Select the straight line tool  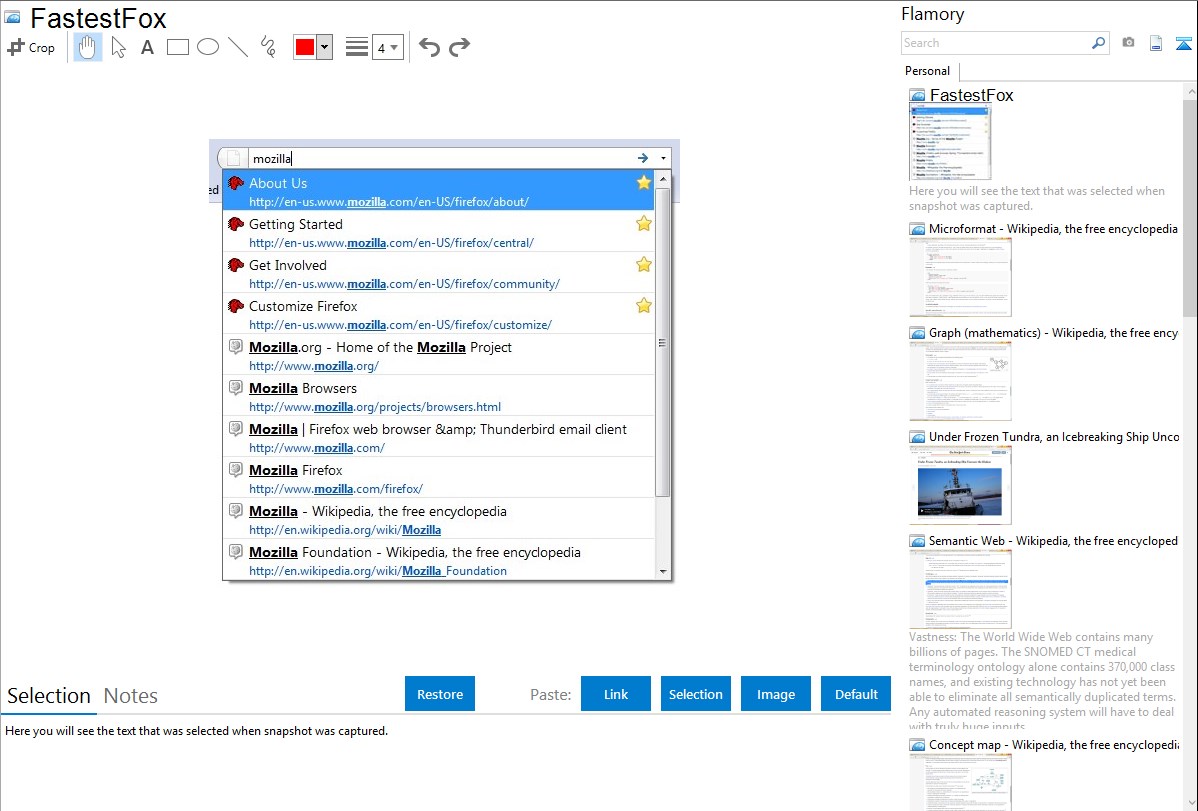point(238,47)
